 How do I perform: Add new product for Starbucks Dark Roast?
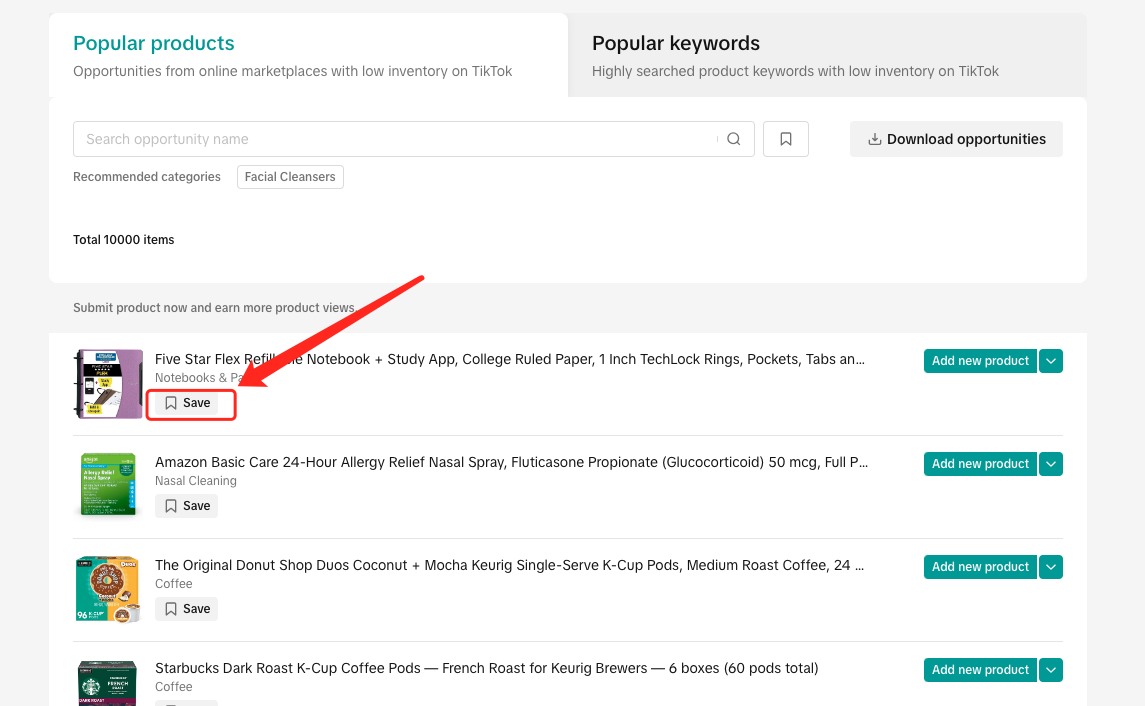click(x=980, y=670)
